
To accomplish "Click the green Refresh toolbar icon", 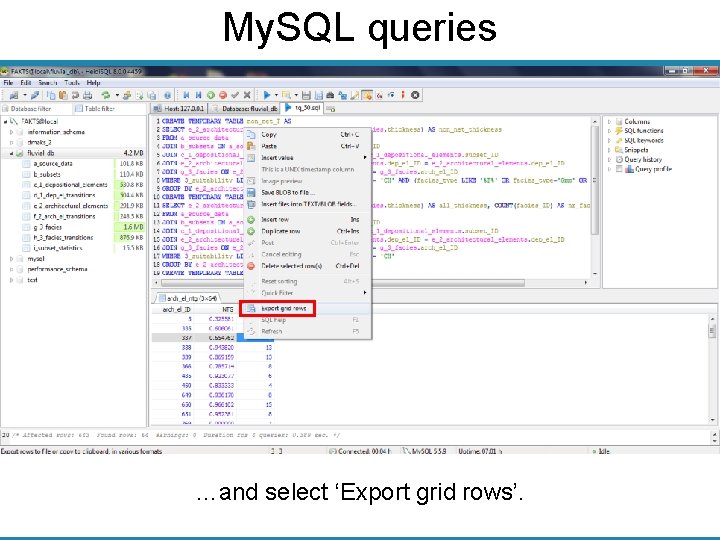I will [106, 96].
